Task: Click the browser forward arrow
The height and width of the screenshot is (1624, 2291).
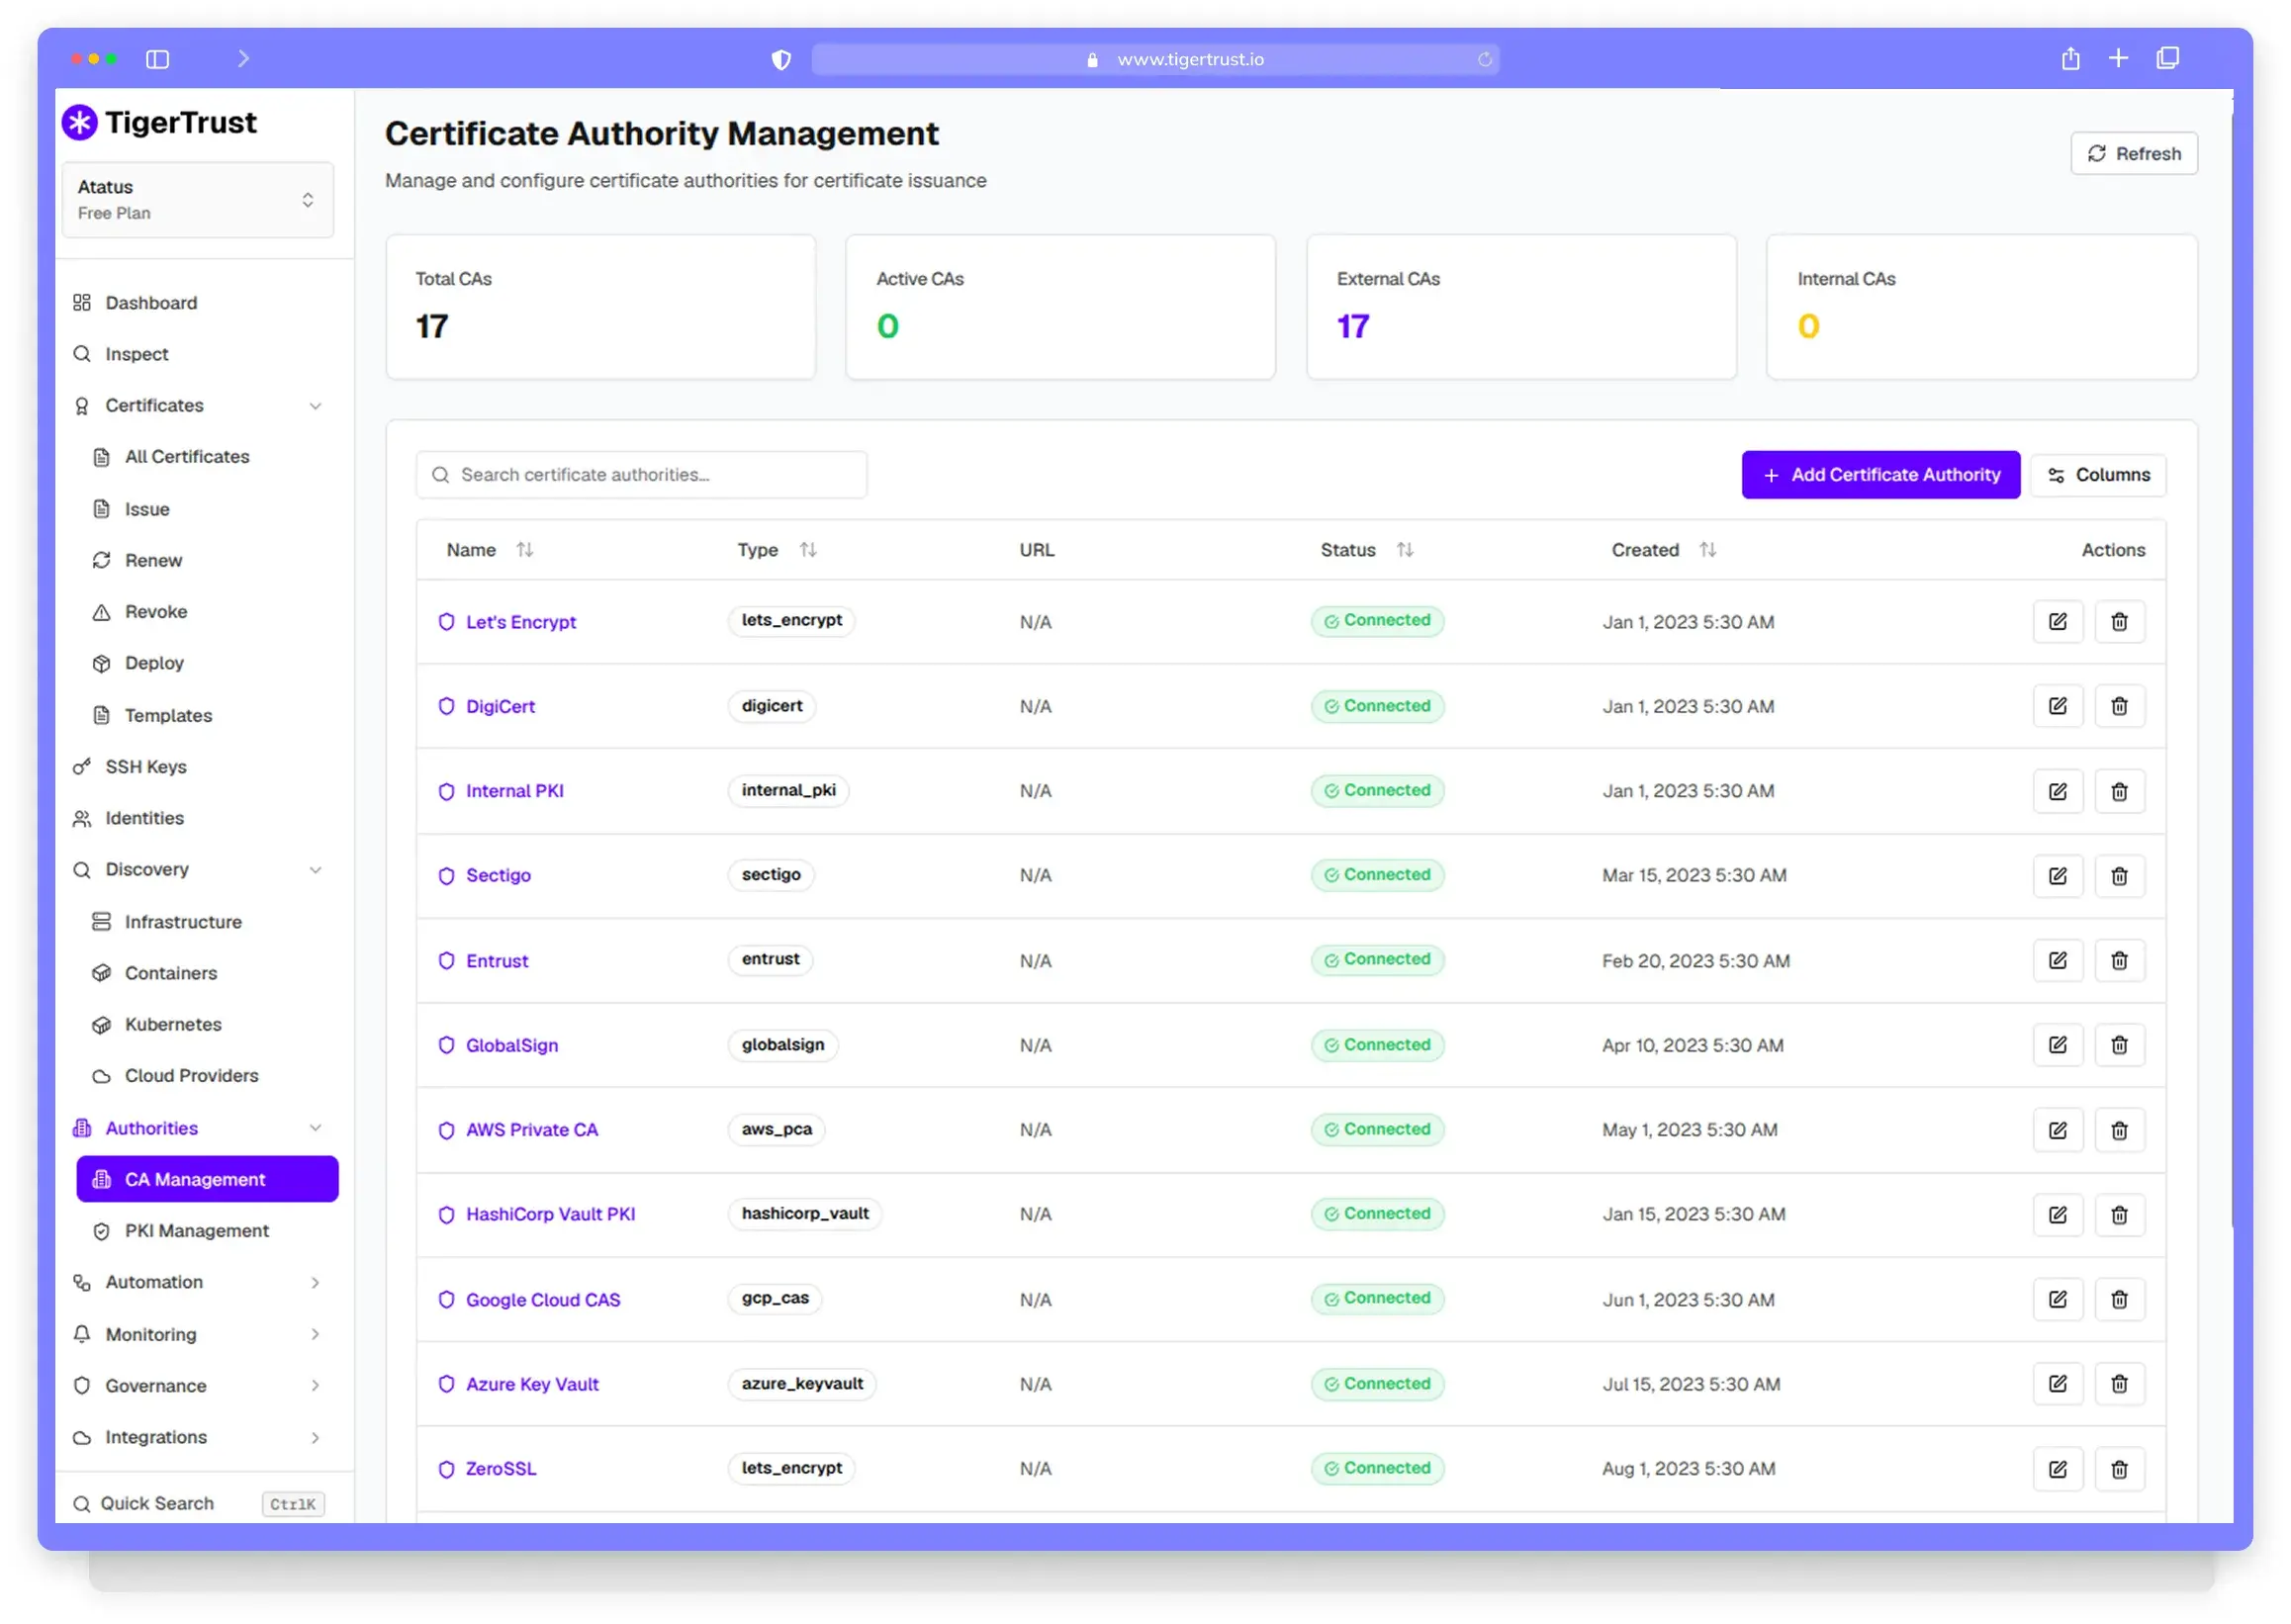Action: click(x=243, y=59)
